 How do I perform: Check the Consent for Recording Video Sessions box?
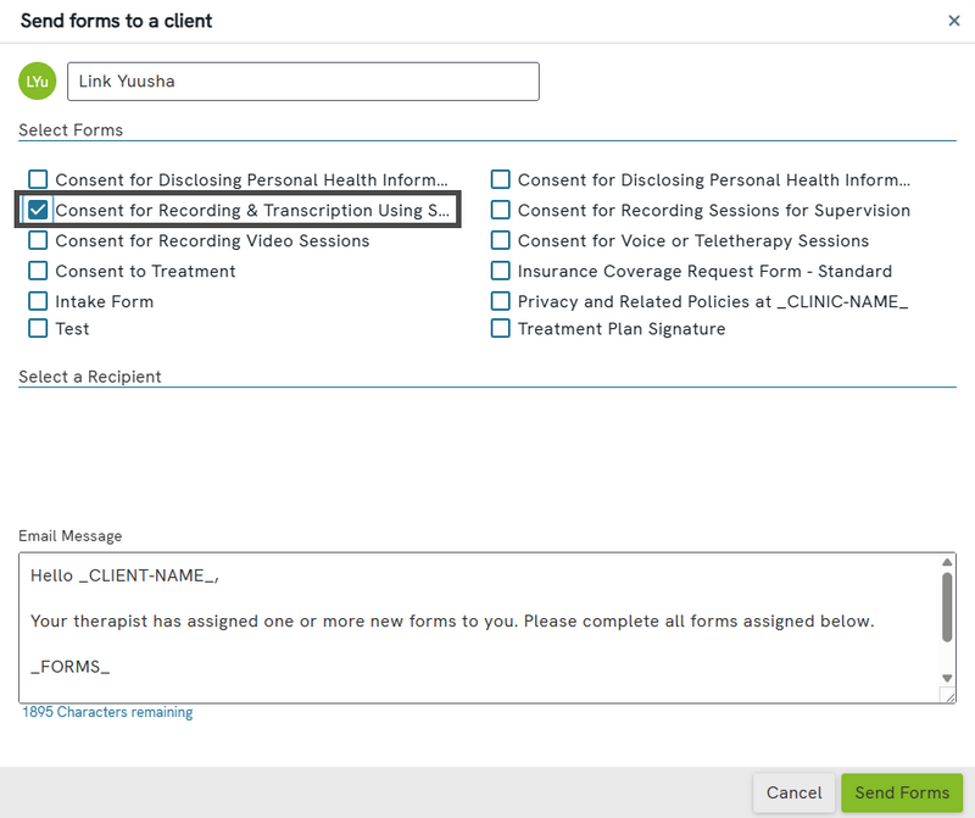click(38, 241)
